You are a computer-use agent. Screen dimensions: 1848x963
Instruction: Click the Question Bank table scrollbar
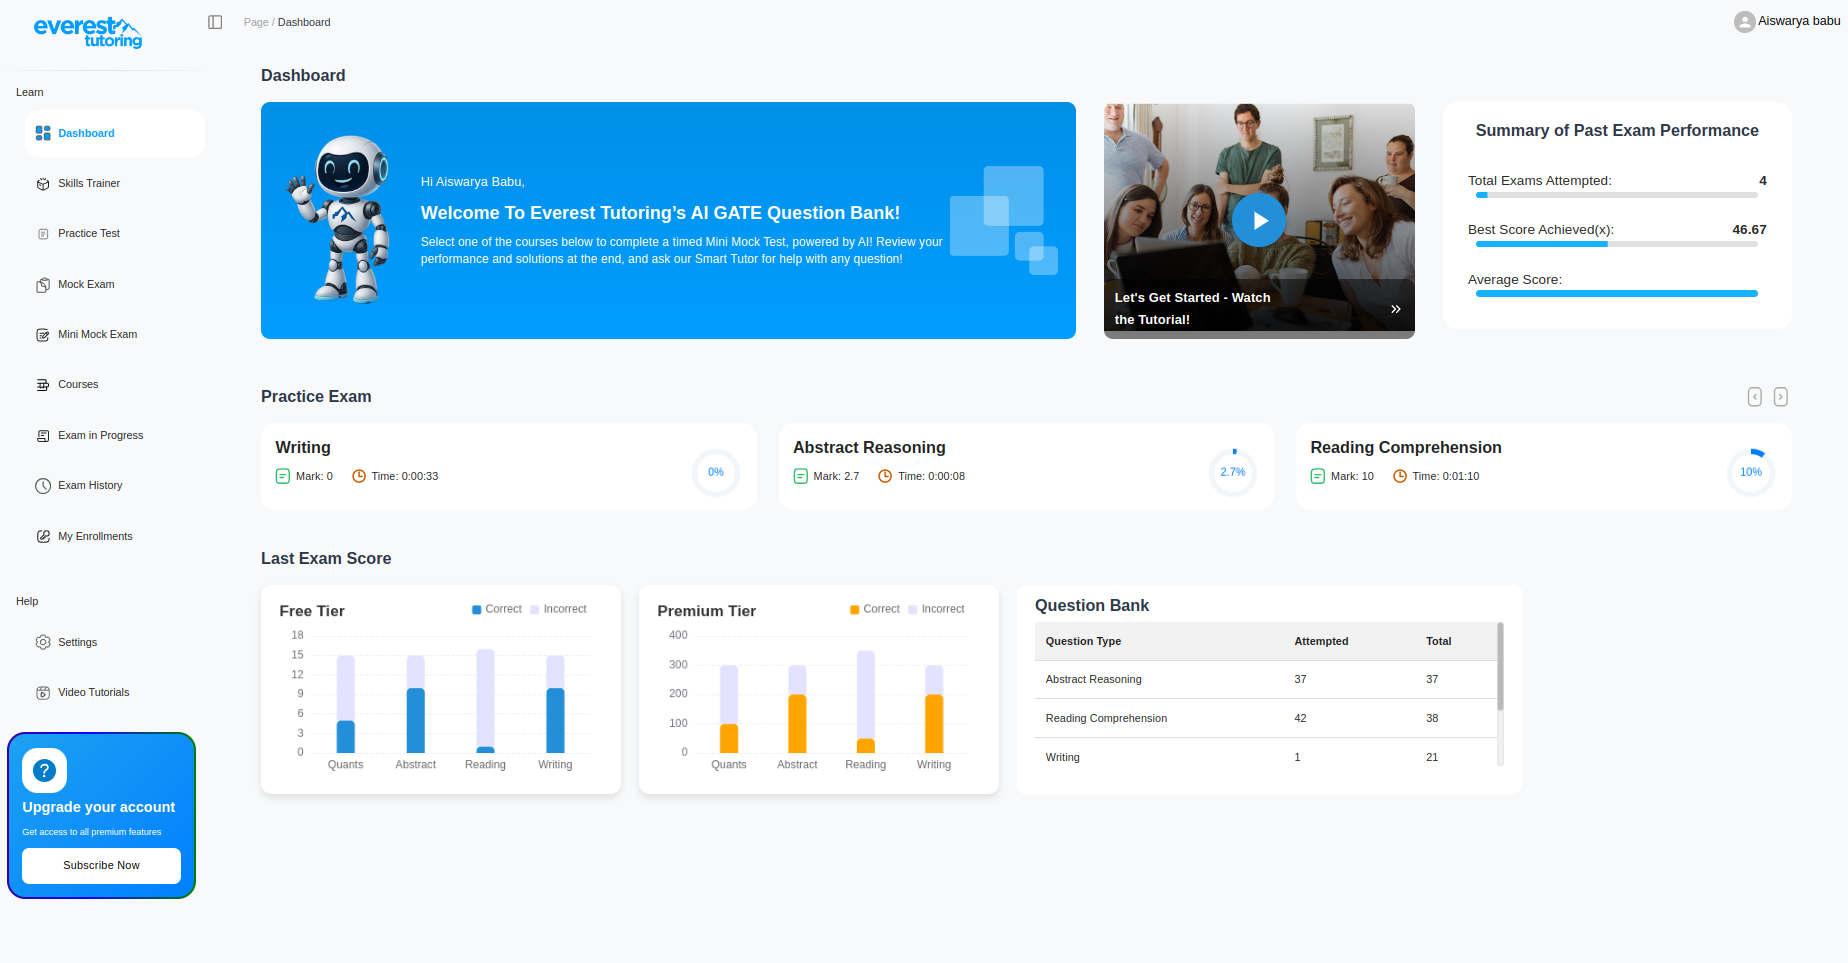(1500, 667)
